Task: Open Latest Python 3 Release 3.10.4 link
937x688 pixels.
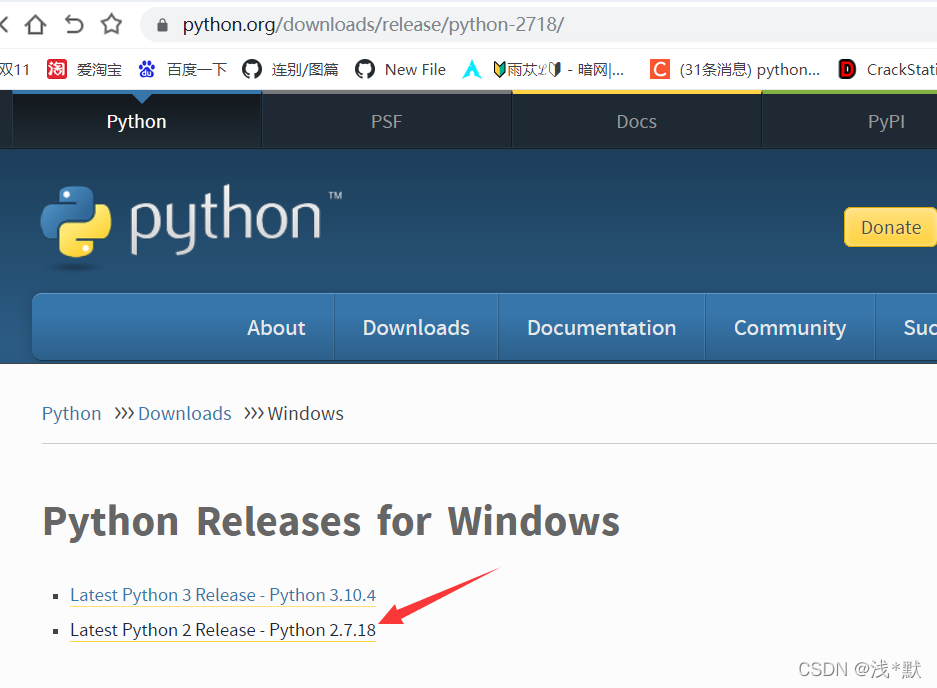Action: tap(223, 595)
